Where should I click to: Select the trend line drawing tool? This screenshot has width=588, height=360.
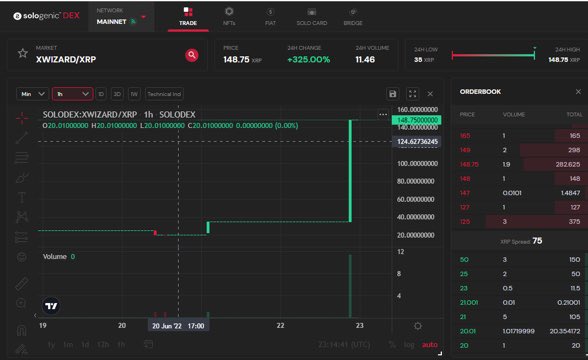22,138
